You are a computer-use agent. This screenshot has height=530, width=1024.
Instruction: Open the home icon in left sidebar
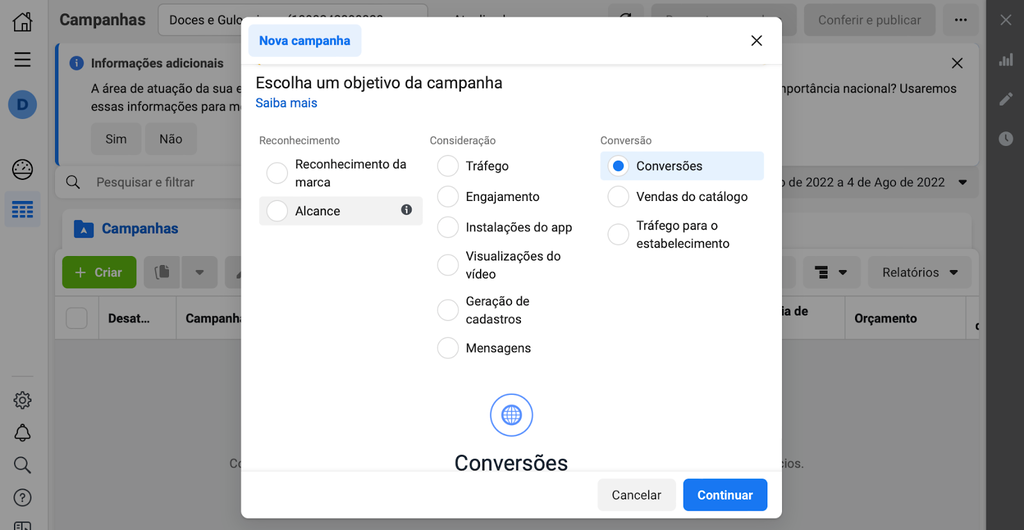click(x=22, y=21)
